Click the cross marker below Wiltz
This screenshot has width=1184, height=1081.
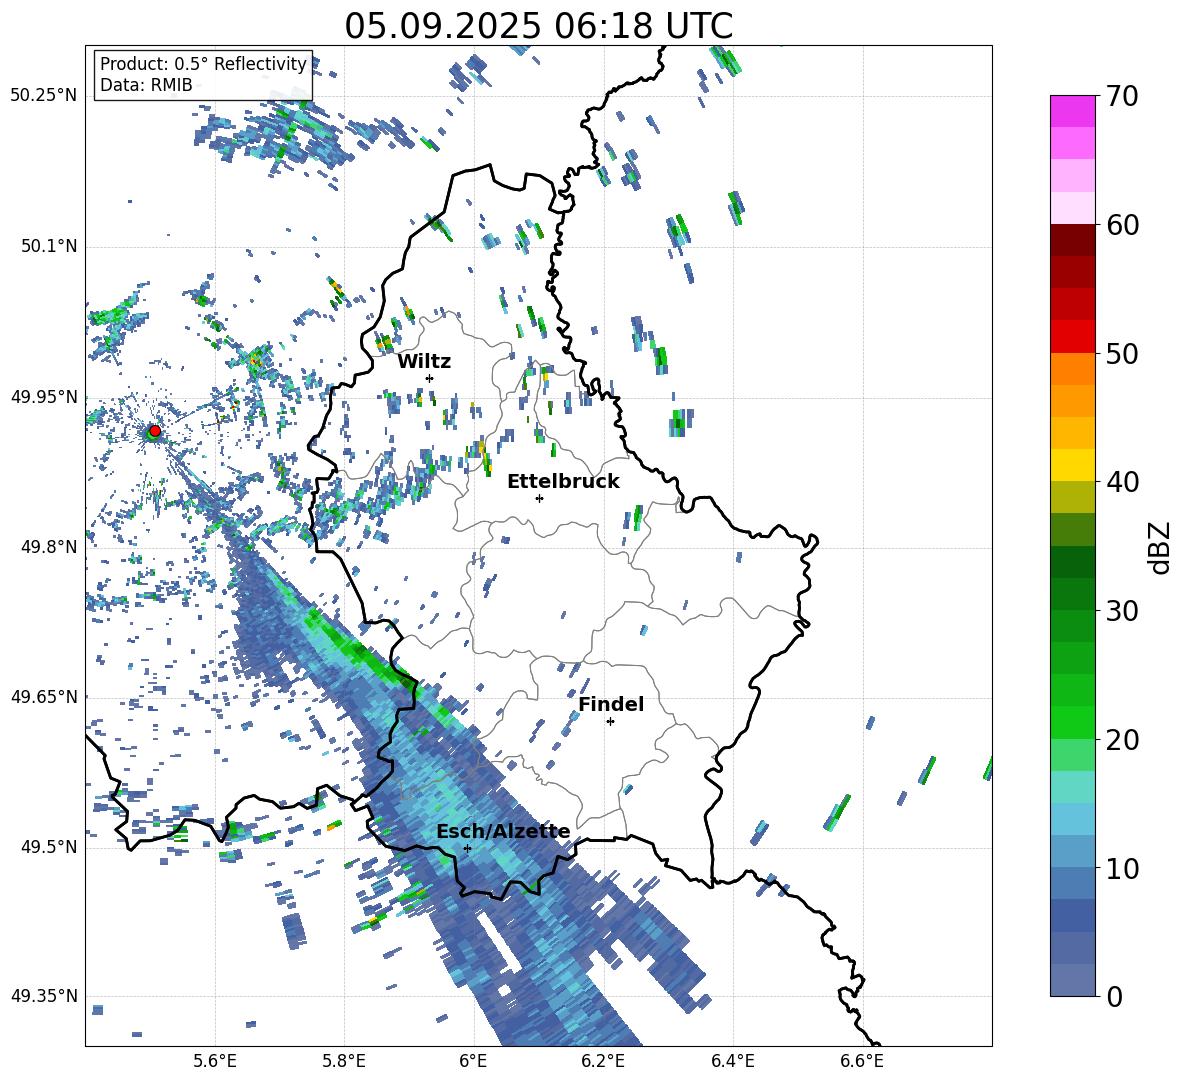[x=430, y=378]
